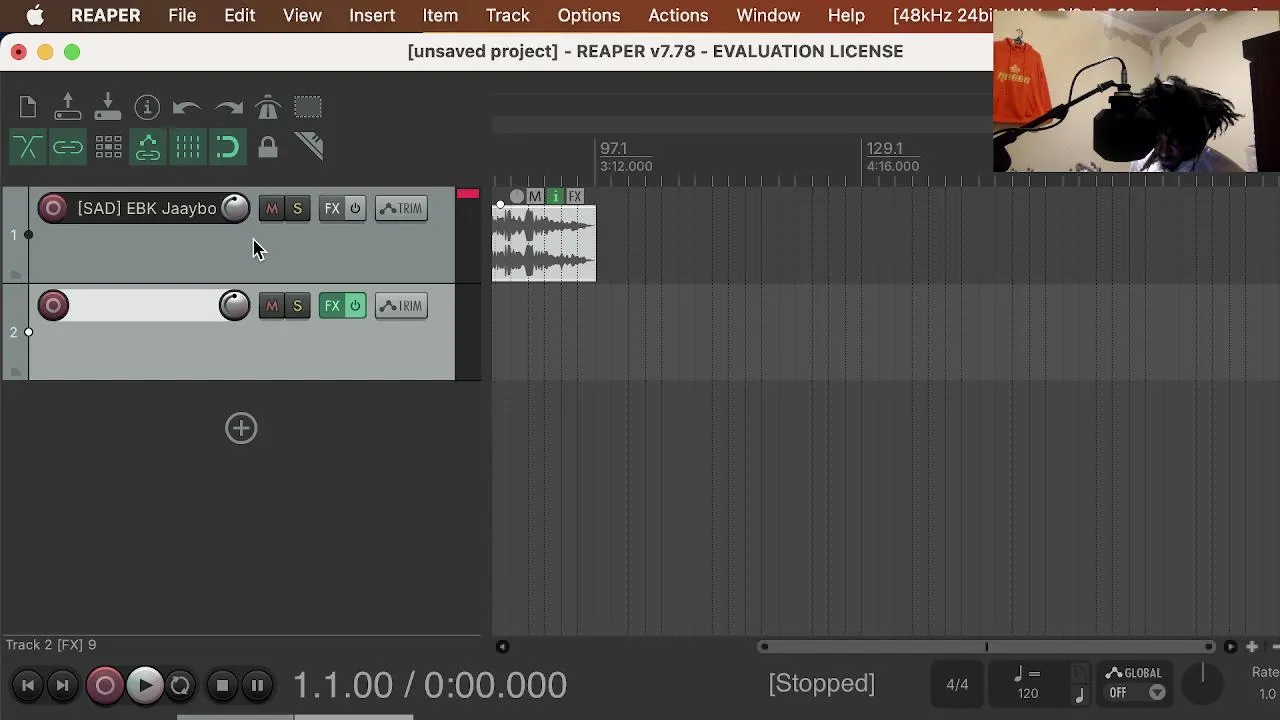Open the File menu
Screen dimensions: 1280x720
point(182,16)
